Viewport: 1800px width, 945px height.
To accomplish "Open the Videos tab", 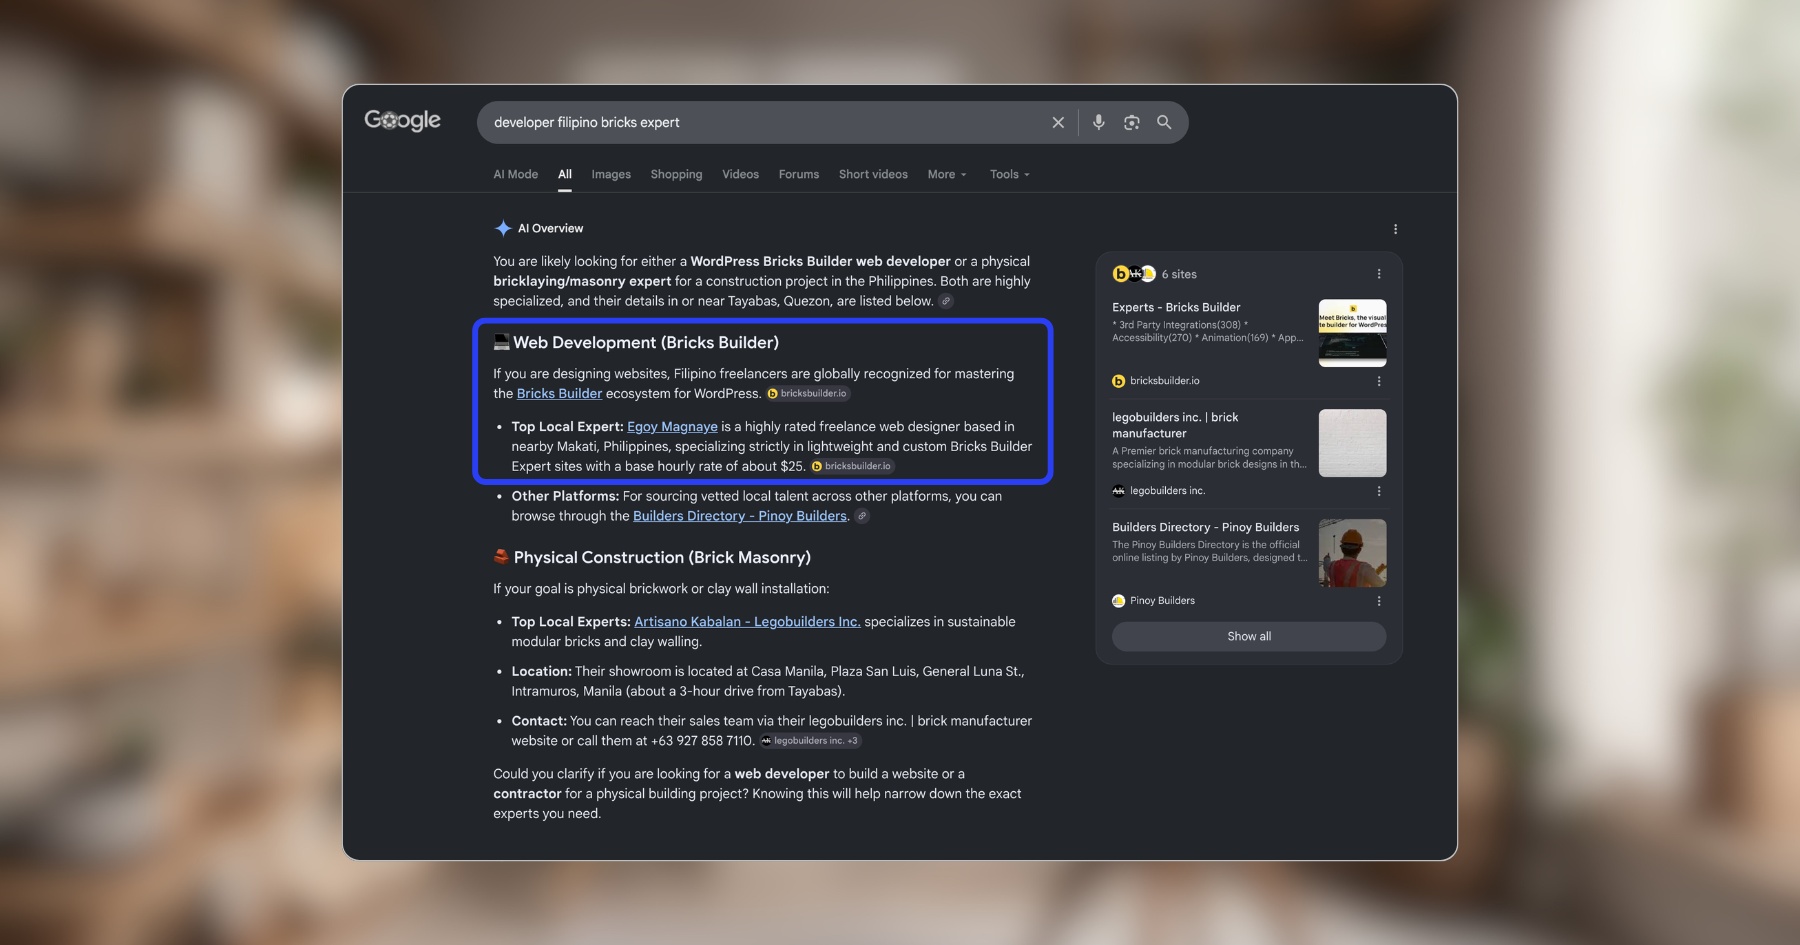I will [740, 174].
